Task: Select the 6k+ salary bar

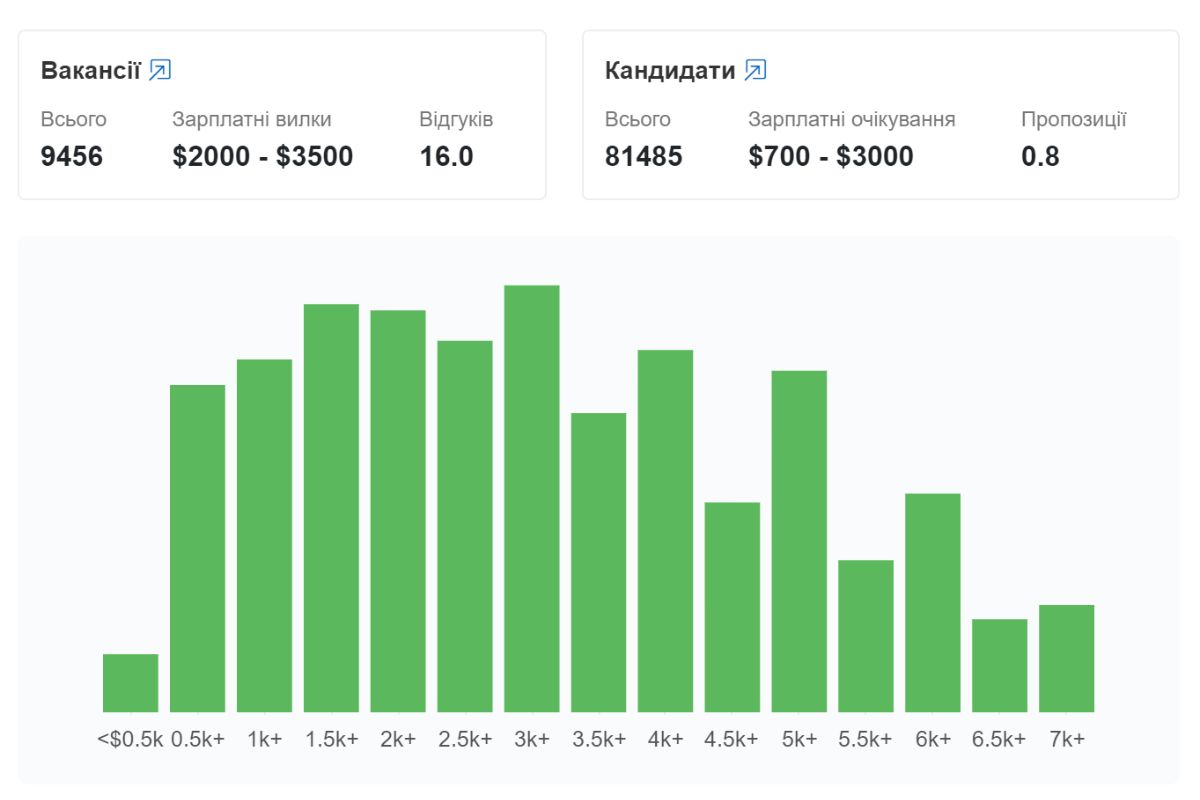Action: coord(933,602)
